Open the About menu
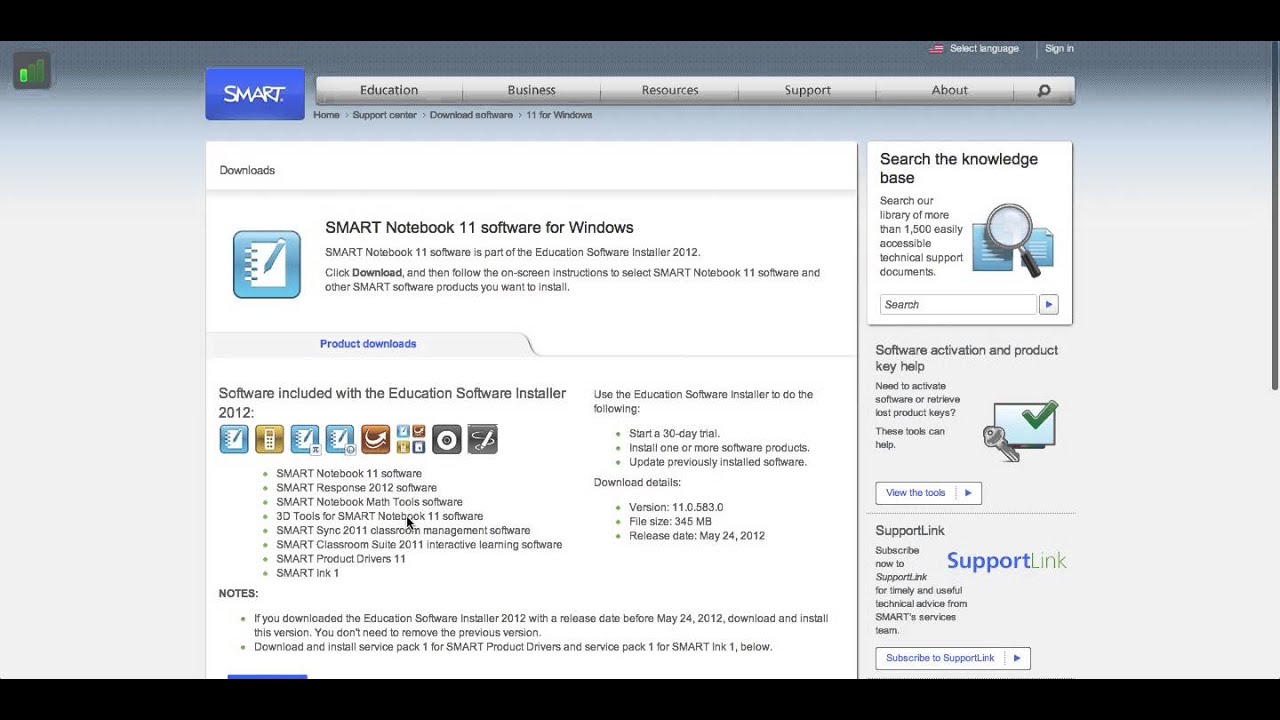This screenshot has width=1280, height=720. click(x=949, y=90)
